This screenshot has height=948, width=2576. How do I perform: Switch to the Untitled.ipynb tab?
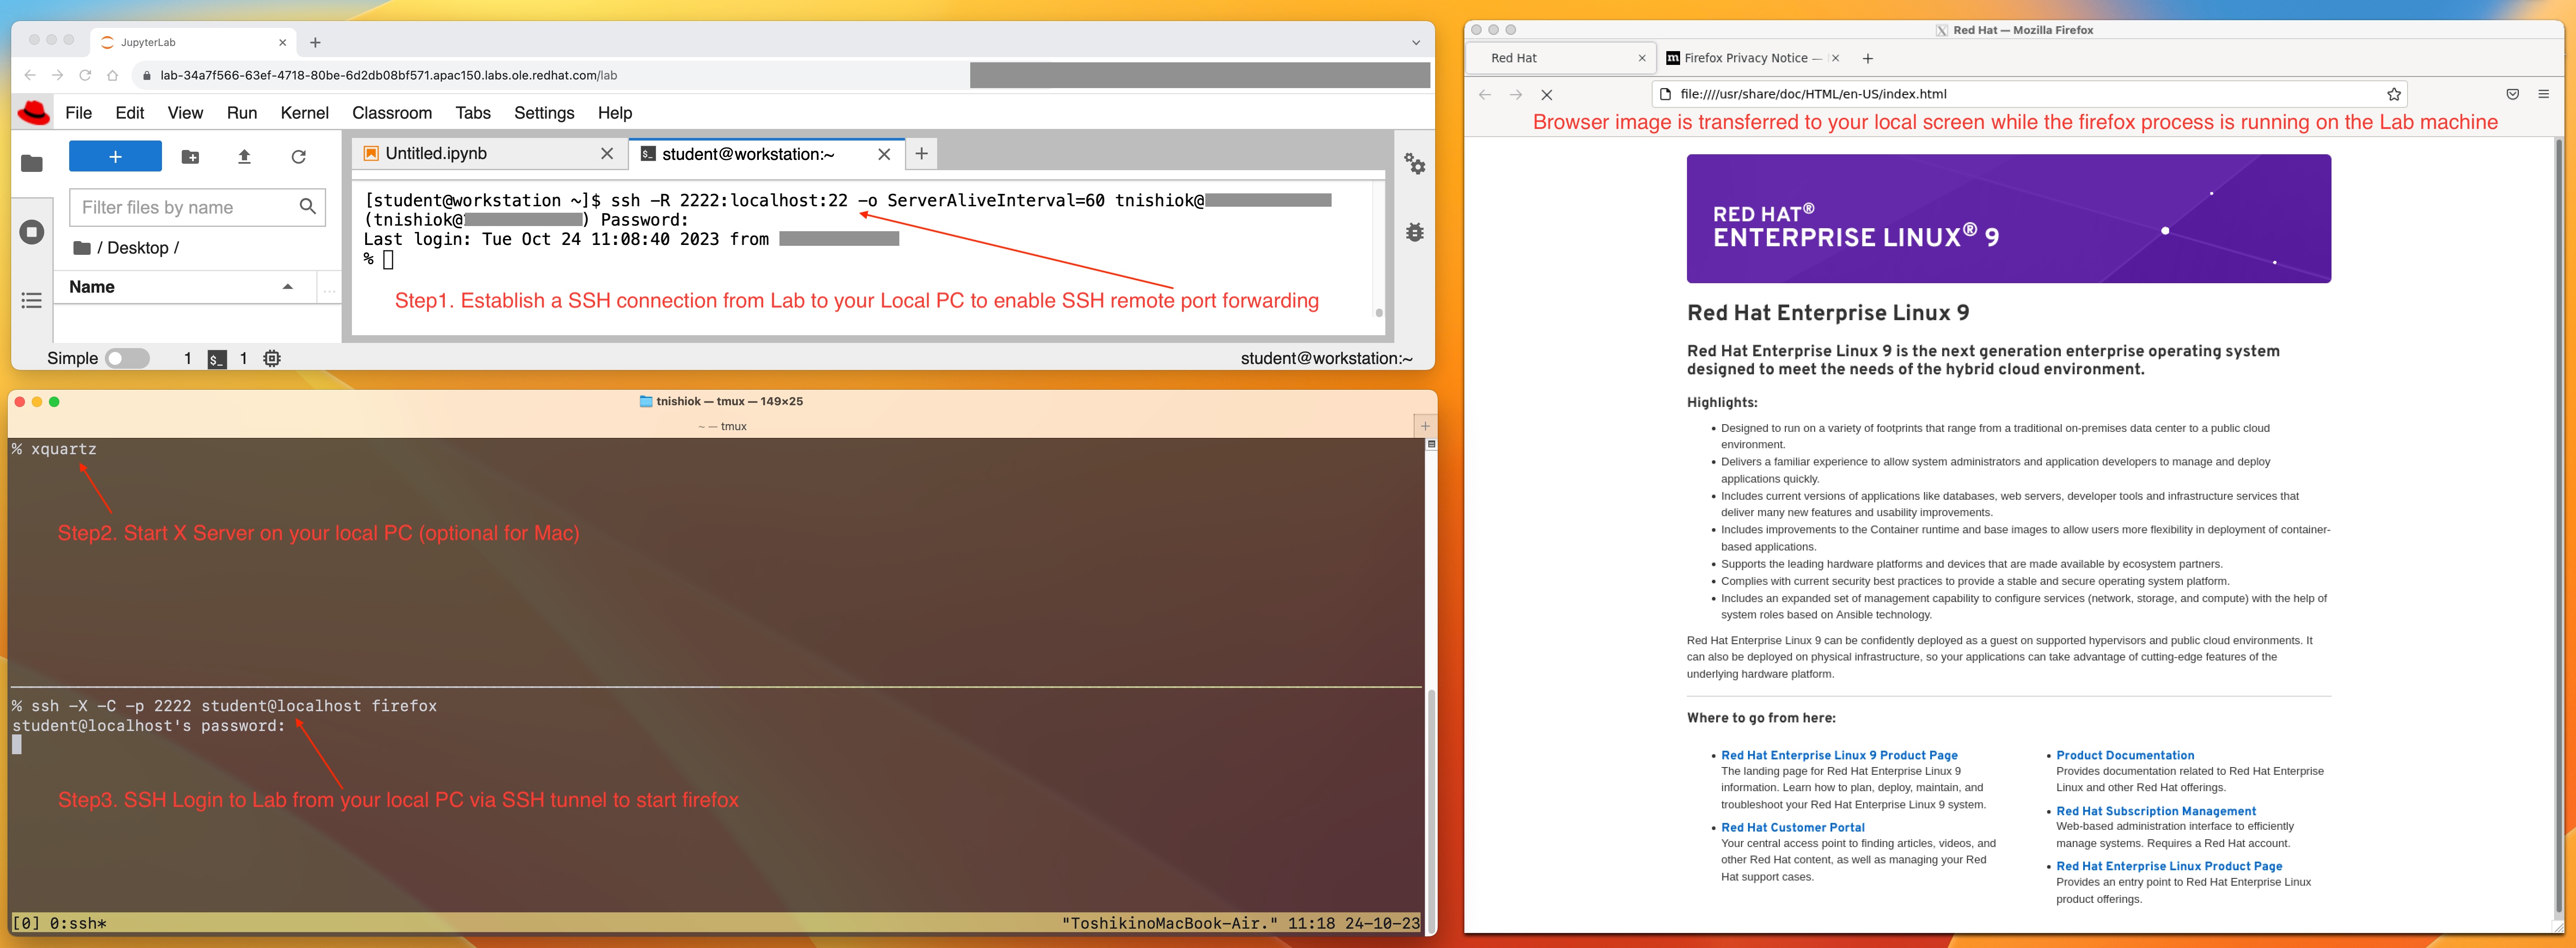[436, 153]
